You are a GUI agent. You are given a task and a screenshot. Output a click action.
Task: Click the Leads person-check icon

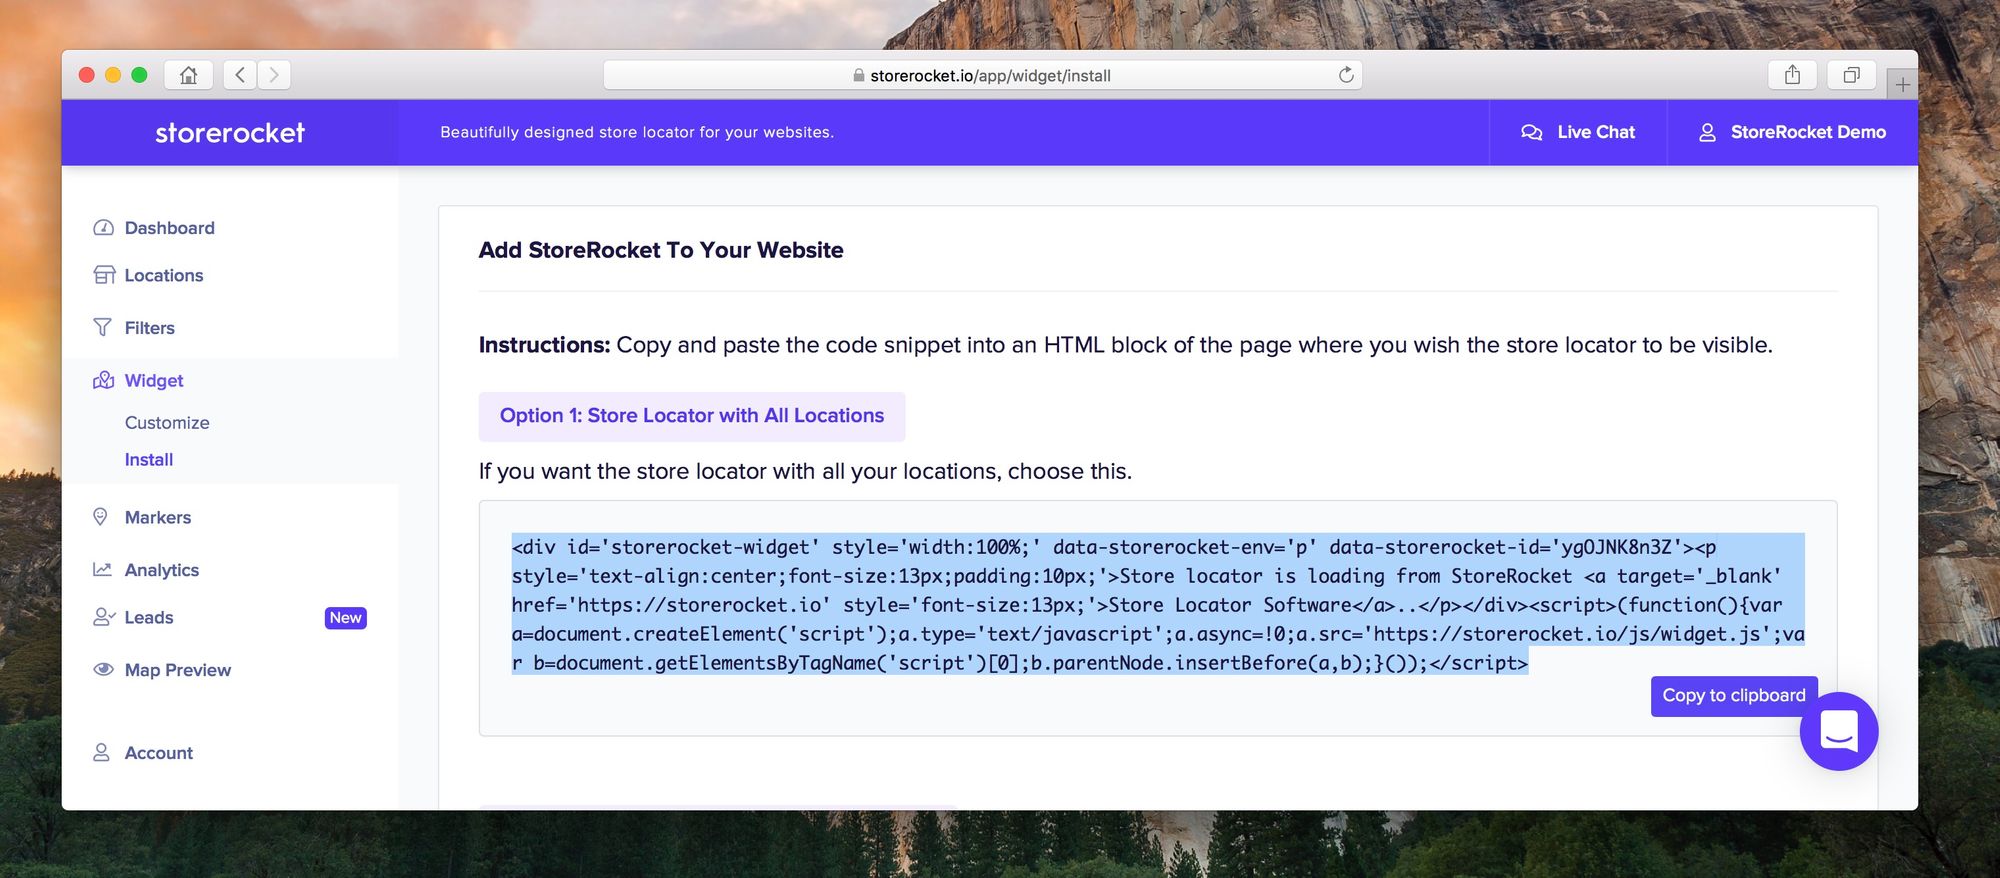(104, 617)
